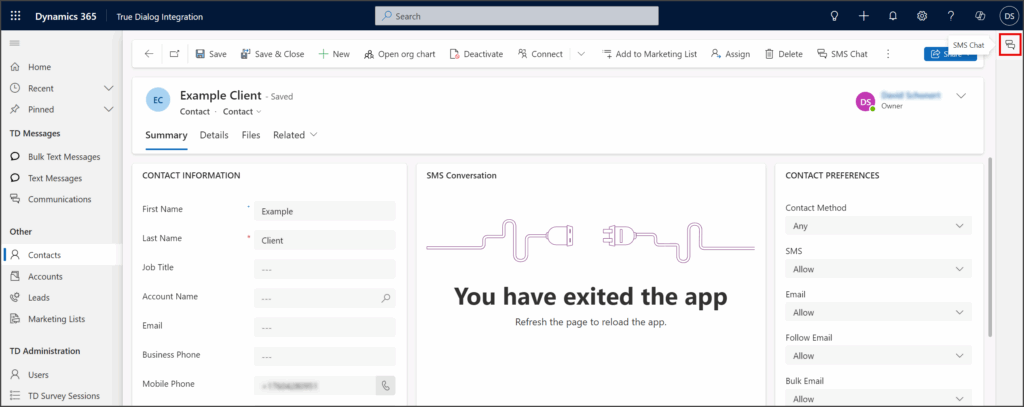This screenshot has width=1024, height=407.
Task: Open the Email preference dropdown
Action: [x=878, y=312]
